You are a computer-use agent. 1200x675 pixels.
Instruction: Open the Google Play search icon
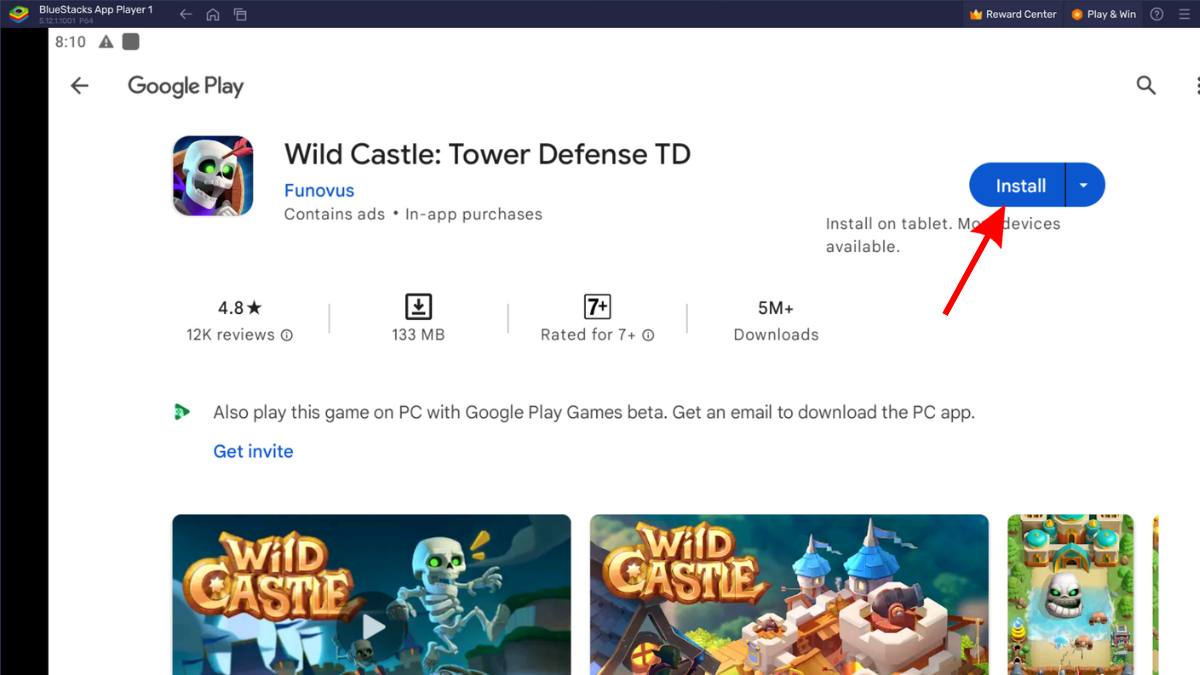[1146, 86]
